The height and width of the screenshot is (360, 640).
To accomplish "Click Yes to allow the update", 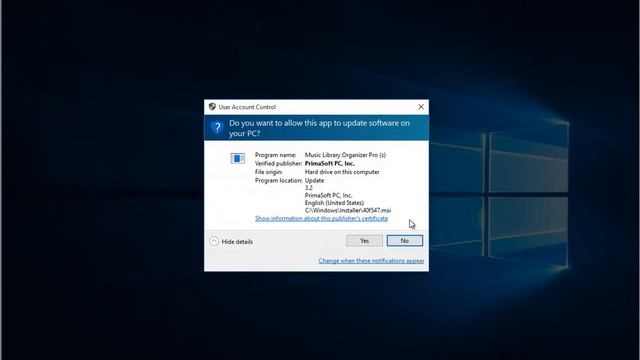I will [364, 241].
